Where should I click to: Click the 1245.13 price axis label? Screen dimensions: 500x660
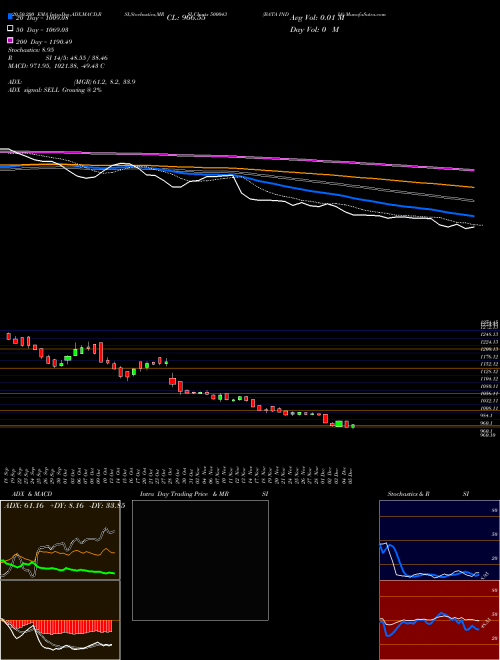(x=489, y=334)
